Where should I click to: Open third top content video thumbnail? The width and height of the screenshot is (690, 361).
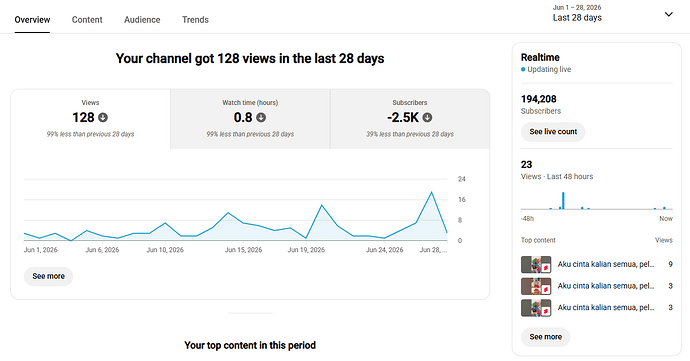pos(536,308)
